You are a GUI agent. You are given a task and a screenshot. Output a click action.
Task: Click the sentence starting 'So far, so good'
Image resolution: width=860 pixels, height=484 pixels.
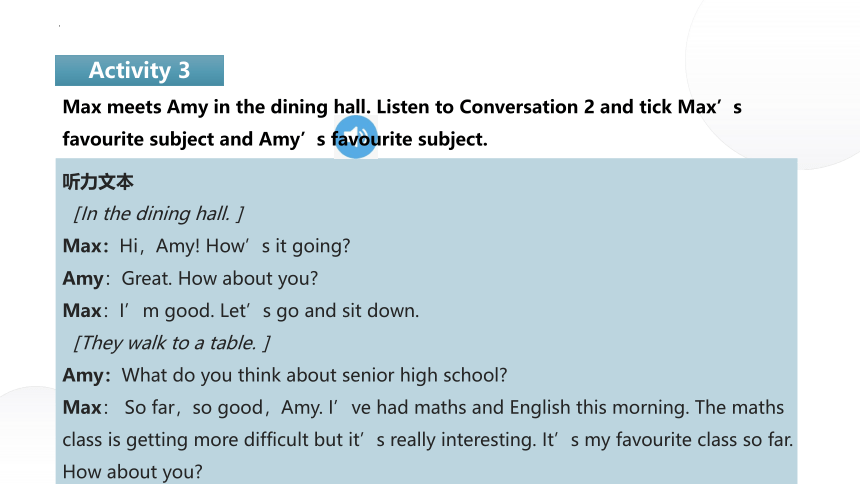coord(224,408)
